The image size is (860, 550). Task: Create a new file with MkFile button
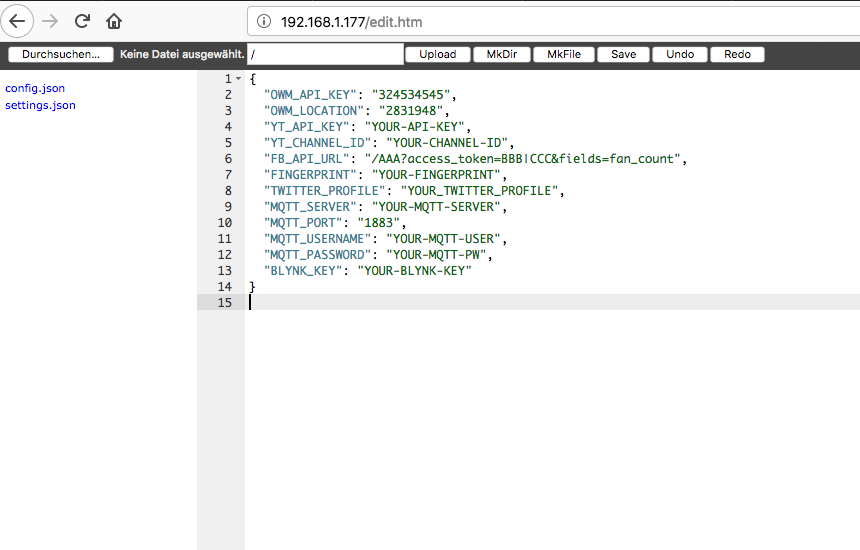(x=564, y=55)
